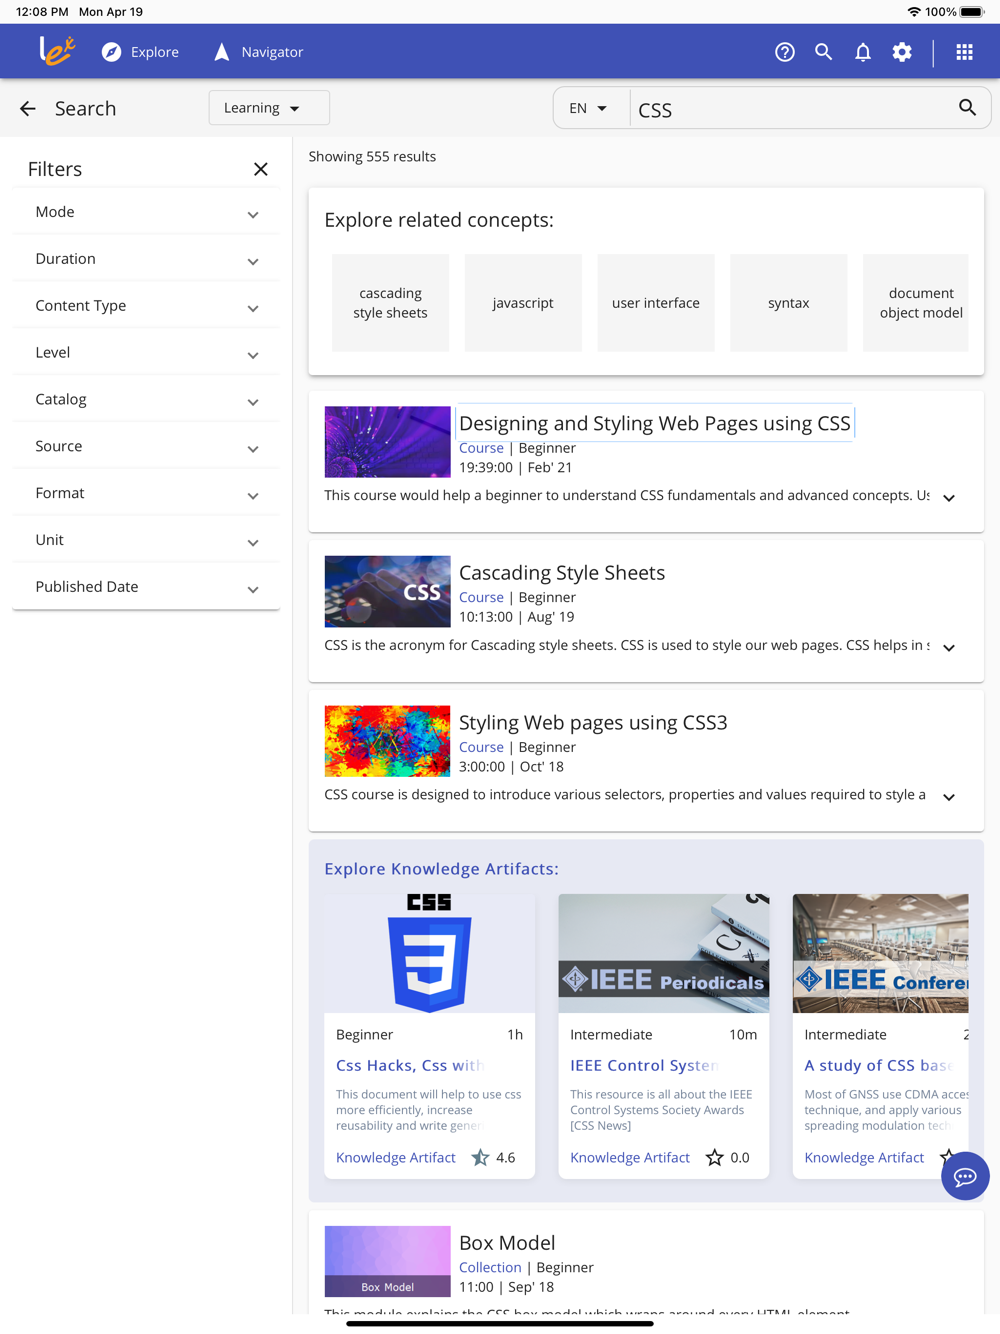The height and width of the screenshot is (1334, 1000).
Task: Expand description of Designing and Styling course
Action: [x=949, y=497]
